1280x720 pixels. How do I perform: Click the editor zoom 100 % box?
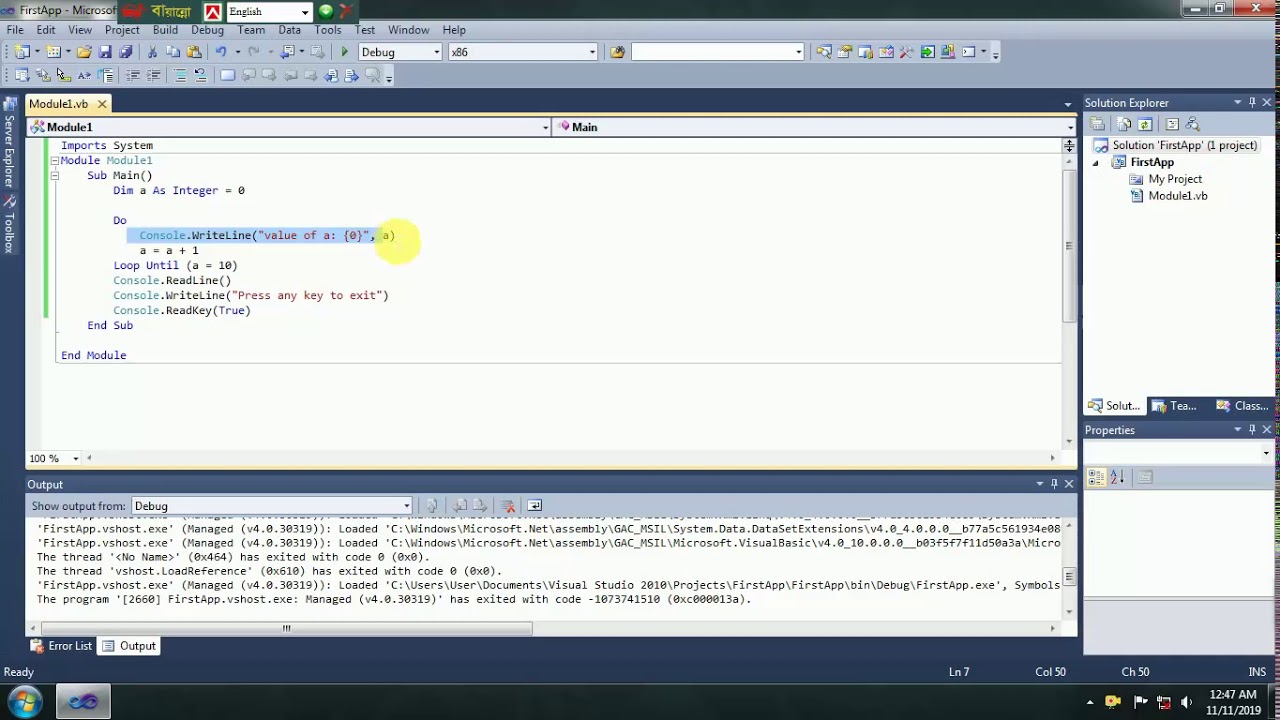click(x=54, y=458)
